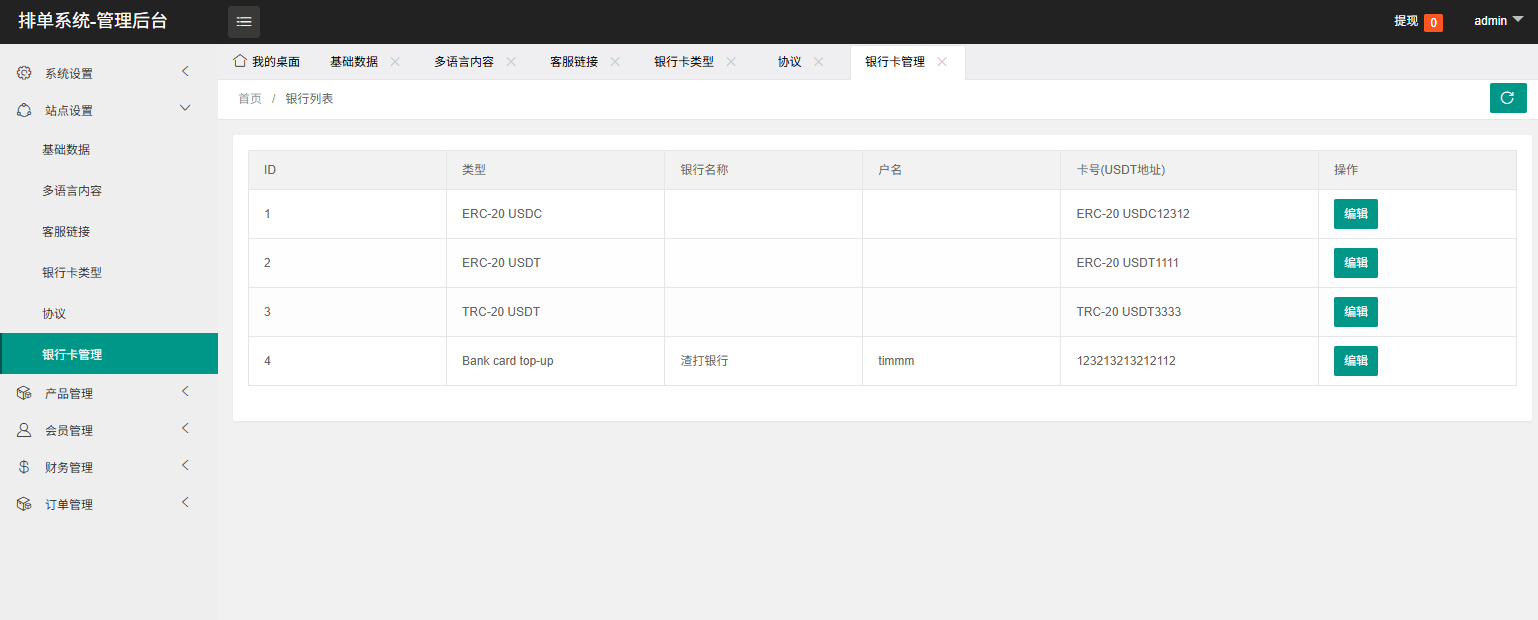1538x620 pixels.
Task: Click the green refresh icon button
Action: [x=1508, y=98]
